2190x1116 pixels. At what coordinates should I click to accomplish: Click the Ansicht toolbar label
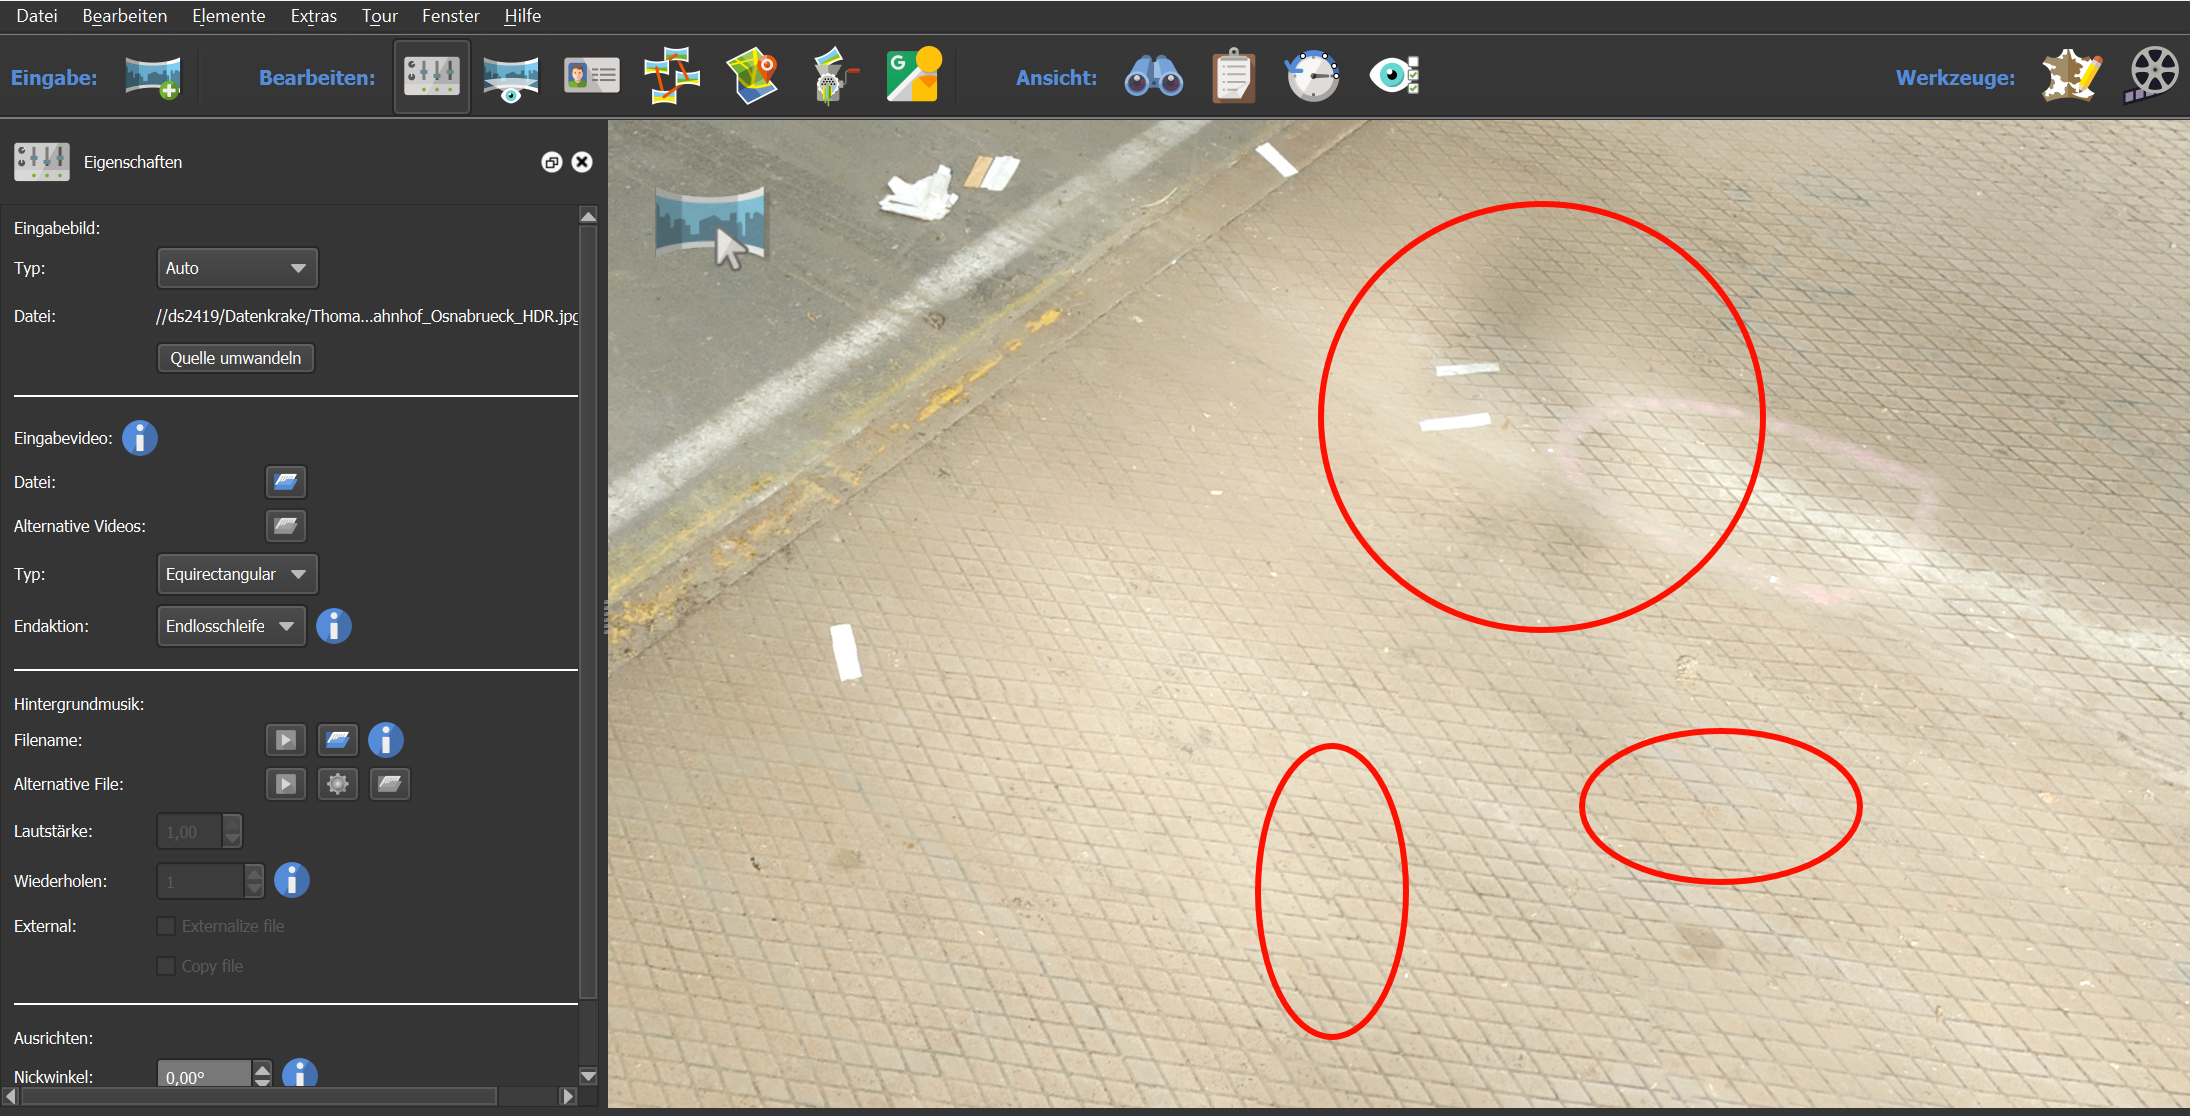point(1056,77)
